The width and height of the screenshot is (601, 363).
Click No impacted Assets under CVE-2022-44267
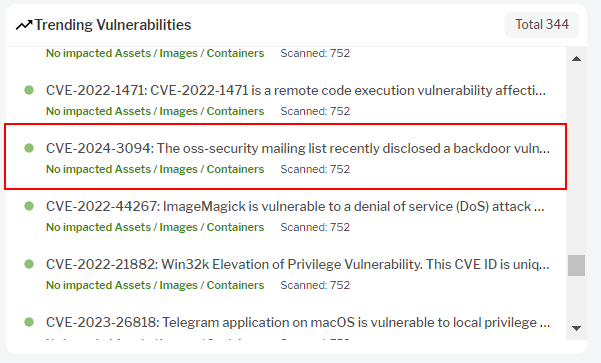[x=155, y=227]
